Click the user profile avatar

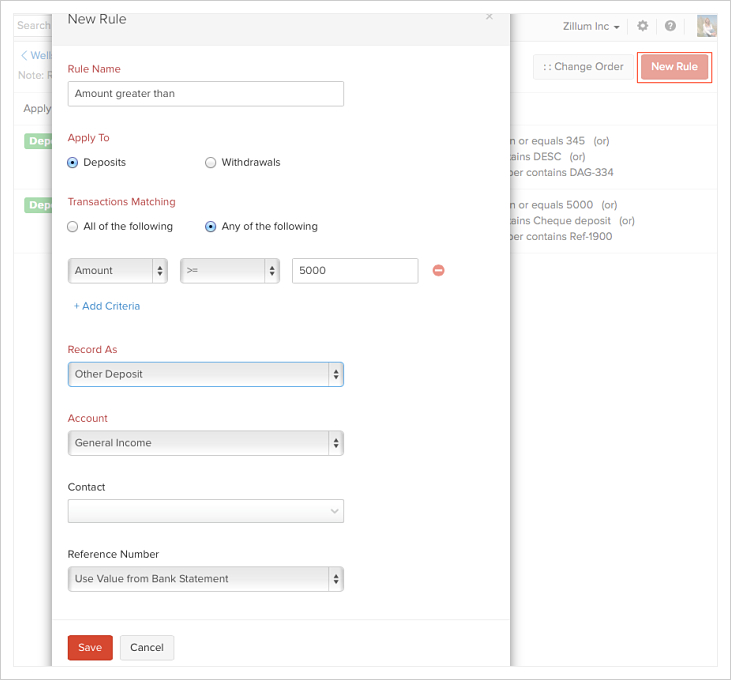point(706,26)
